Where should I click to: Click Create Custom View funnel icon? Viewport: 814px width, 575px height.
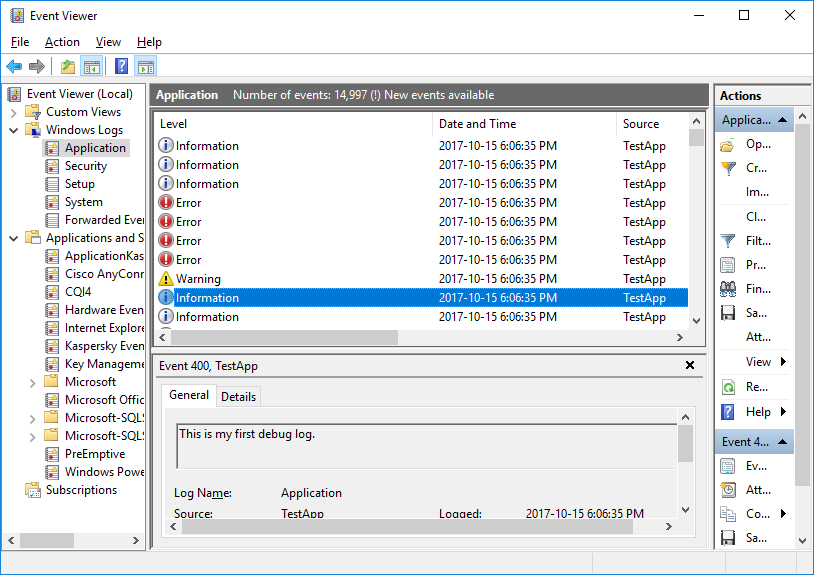pos(728,169)
